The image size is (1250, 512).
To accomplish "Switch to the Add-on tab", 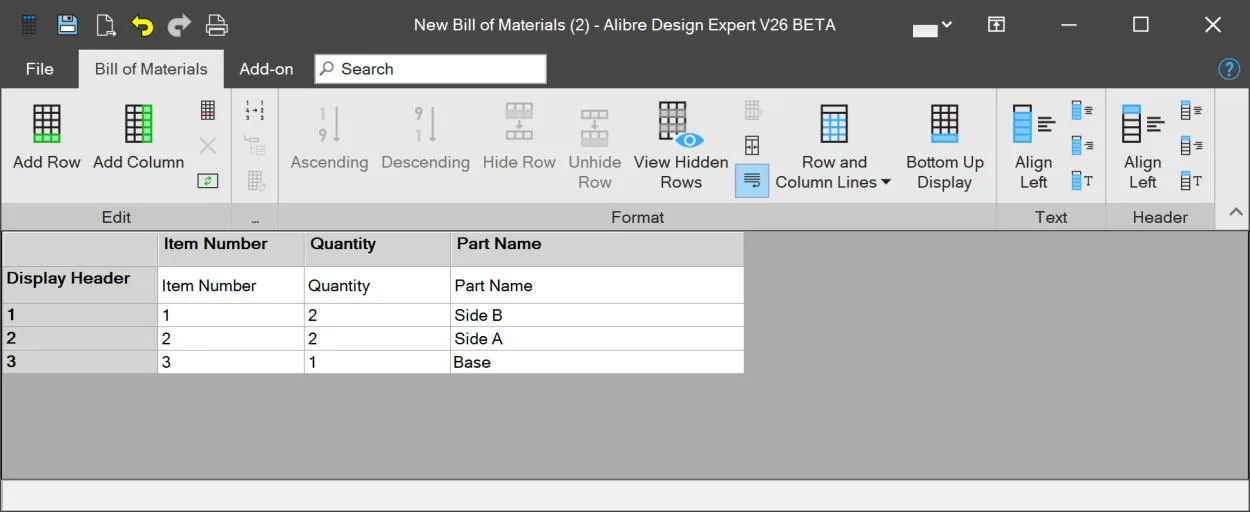I will [x=266, y=69].
